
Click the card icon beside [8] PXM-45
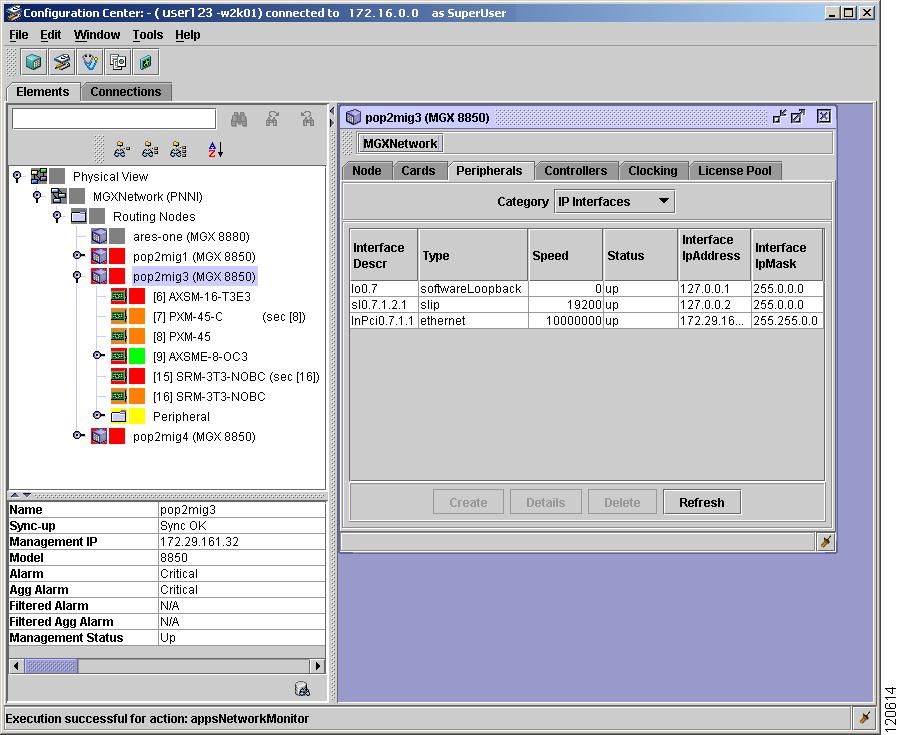[119, 337]
